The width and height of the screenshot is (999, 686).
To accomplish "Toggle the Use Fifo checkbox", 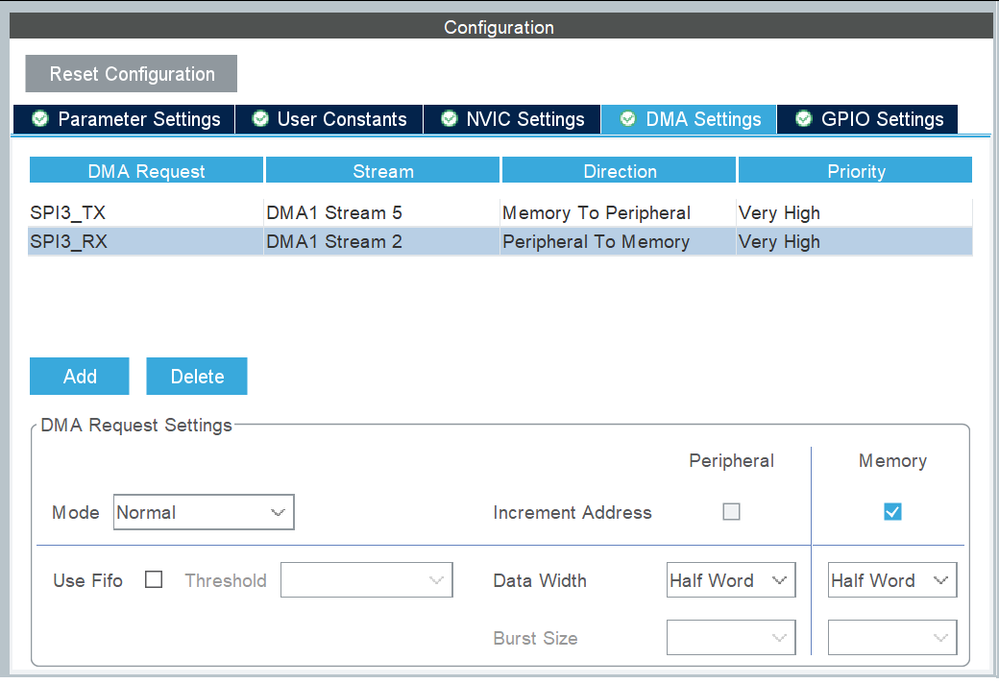I will point(154,580).
